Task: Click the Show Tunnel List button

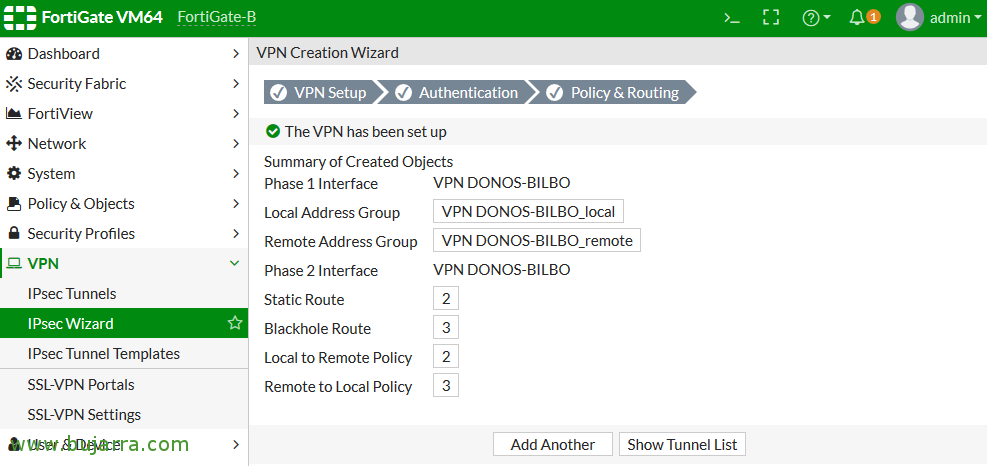Action: point(682,445)
